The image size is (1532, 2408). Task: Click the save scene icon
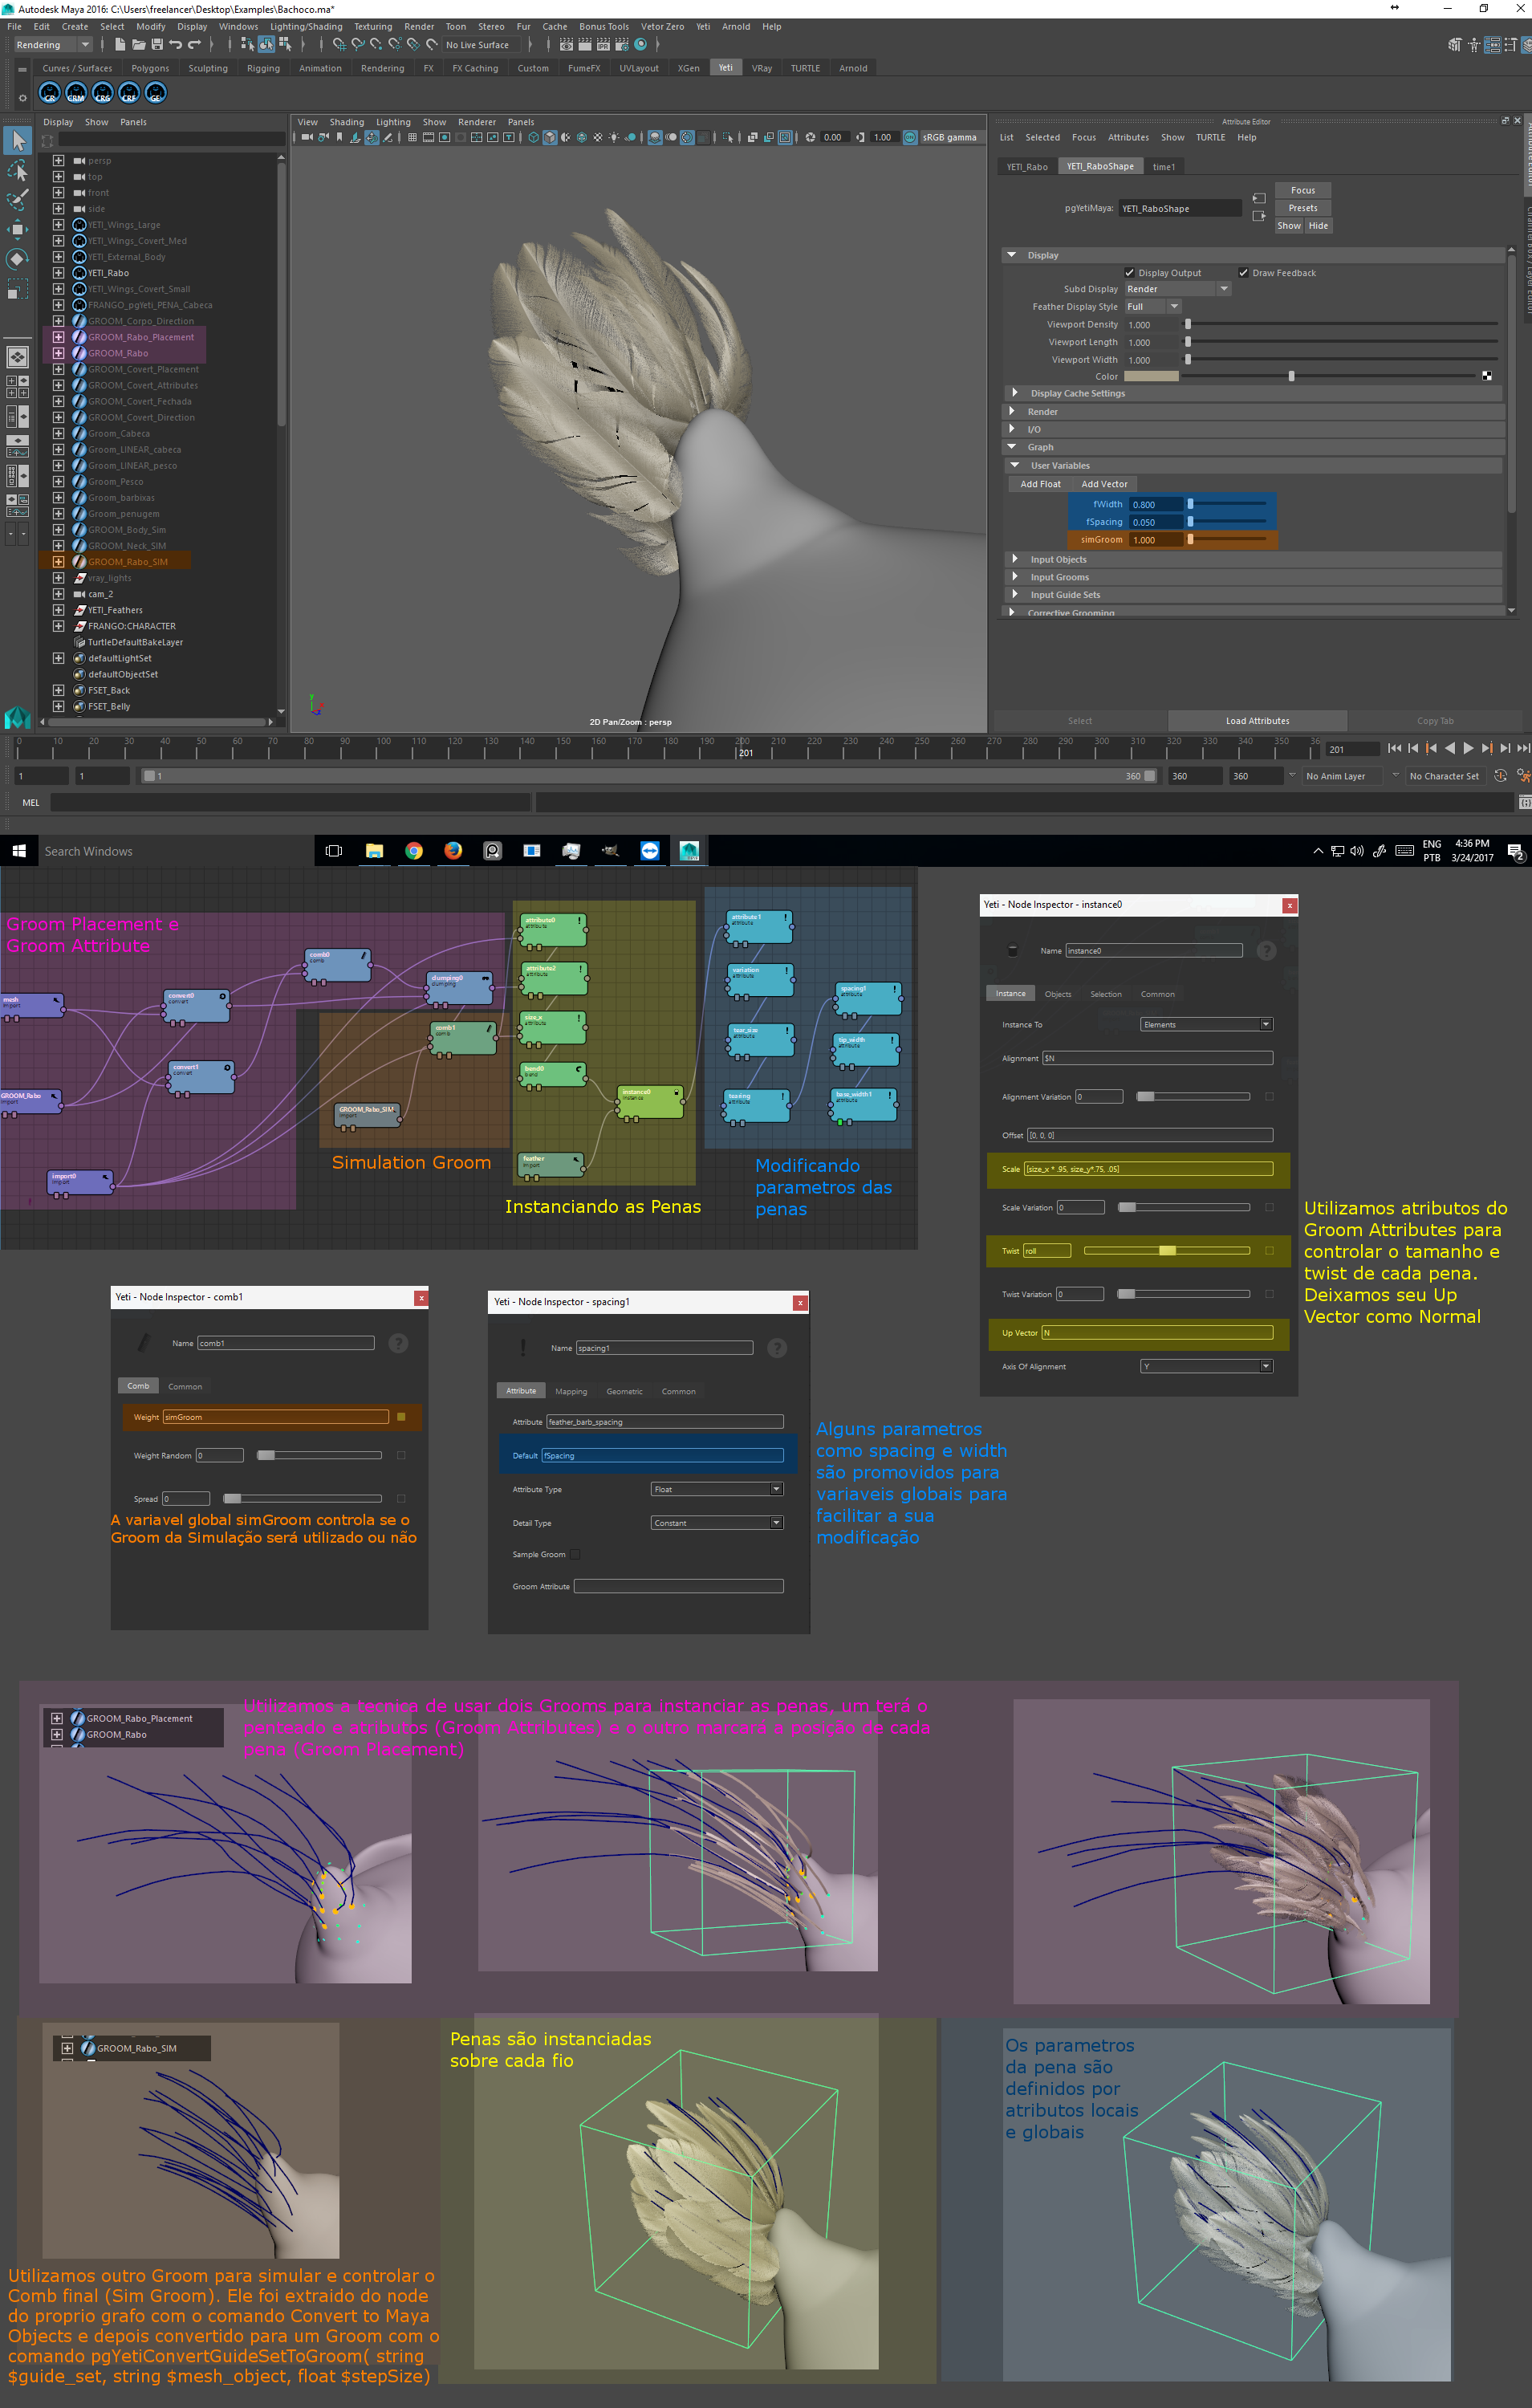pyautogui.click(x=157, y=45)
